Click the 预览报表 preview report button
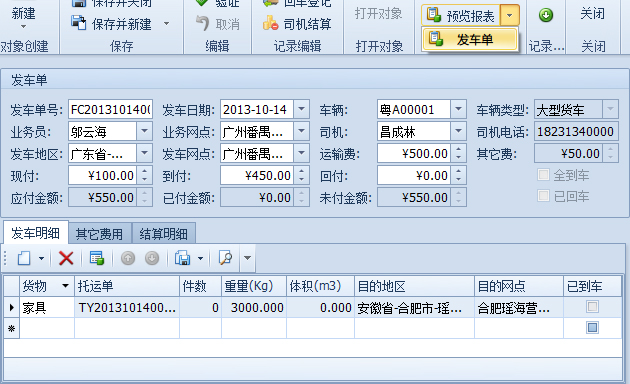 [x=461, y=15]
